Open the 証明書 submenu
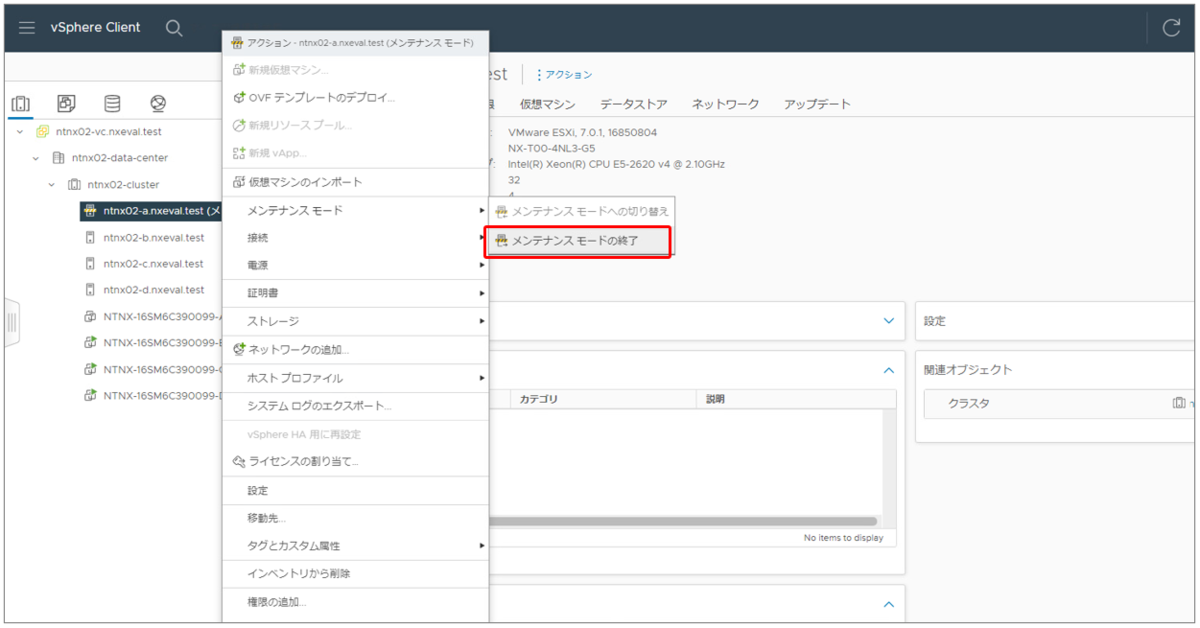 pyautogui.click(x=355, y=293)
